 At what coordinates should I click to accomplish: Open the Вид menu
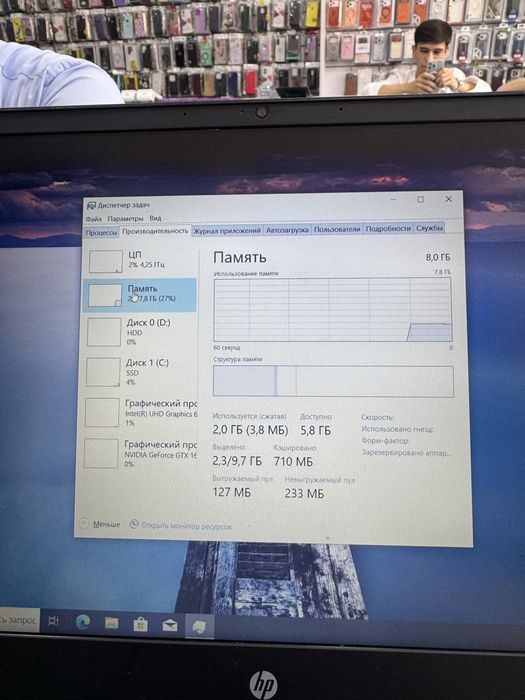[155, 218]
